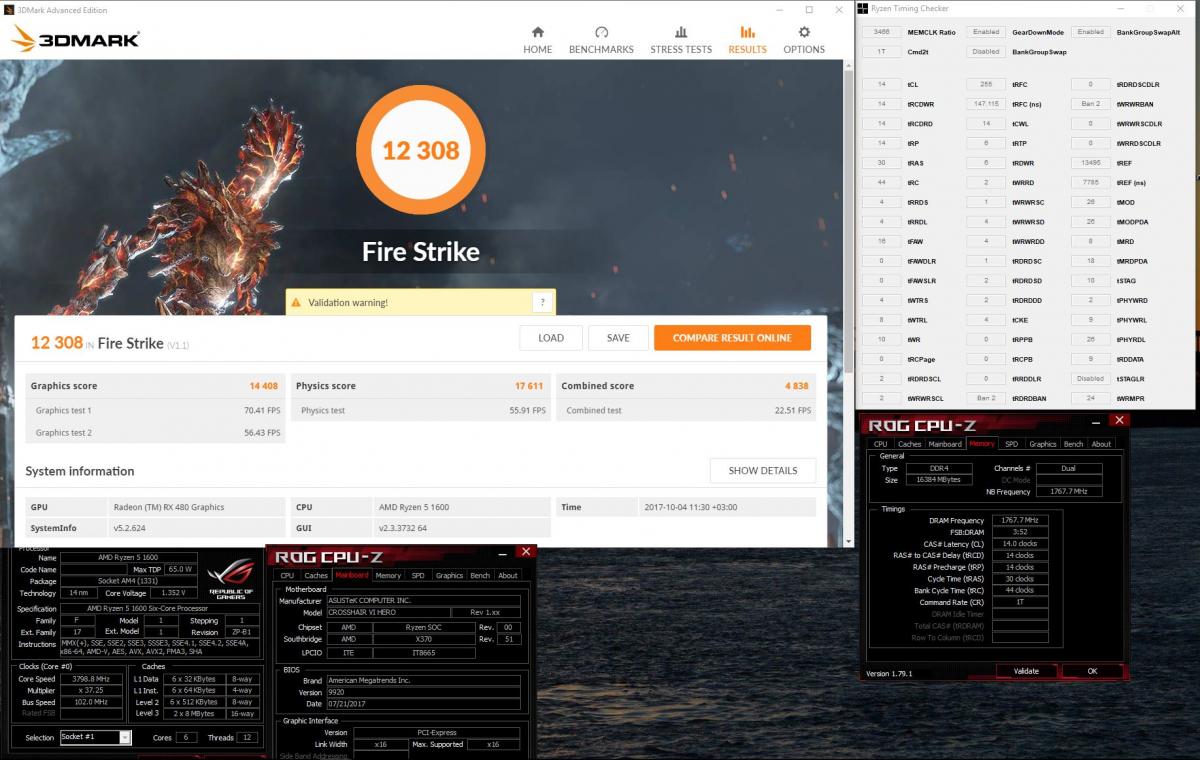The height and width of the screenshot is (760, 1200).
Task: Click the Graphics test 1 FPS row
Action: pyautogui.click(x=155, y=410)
